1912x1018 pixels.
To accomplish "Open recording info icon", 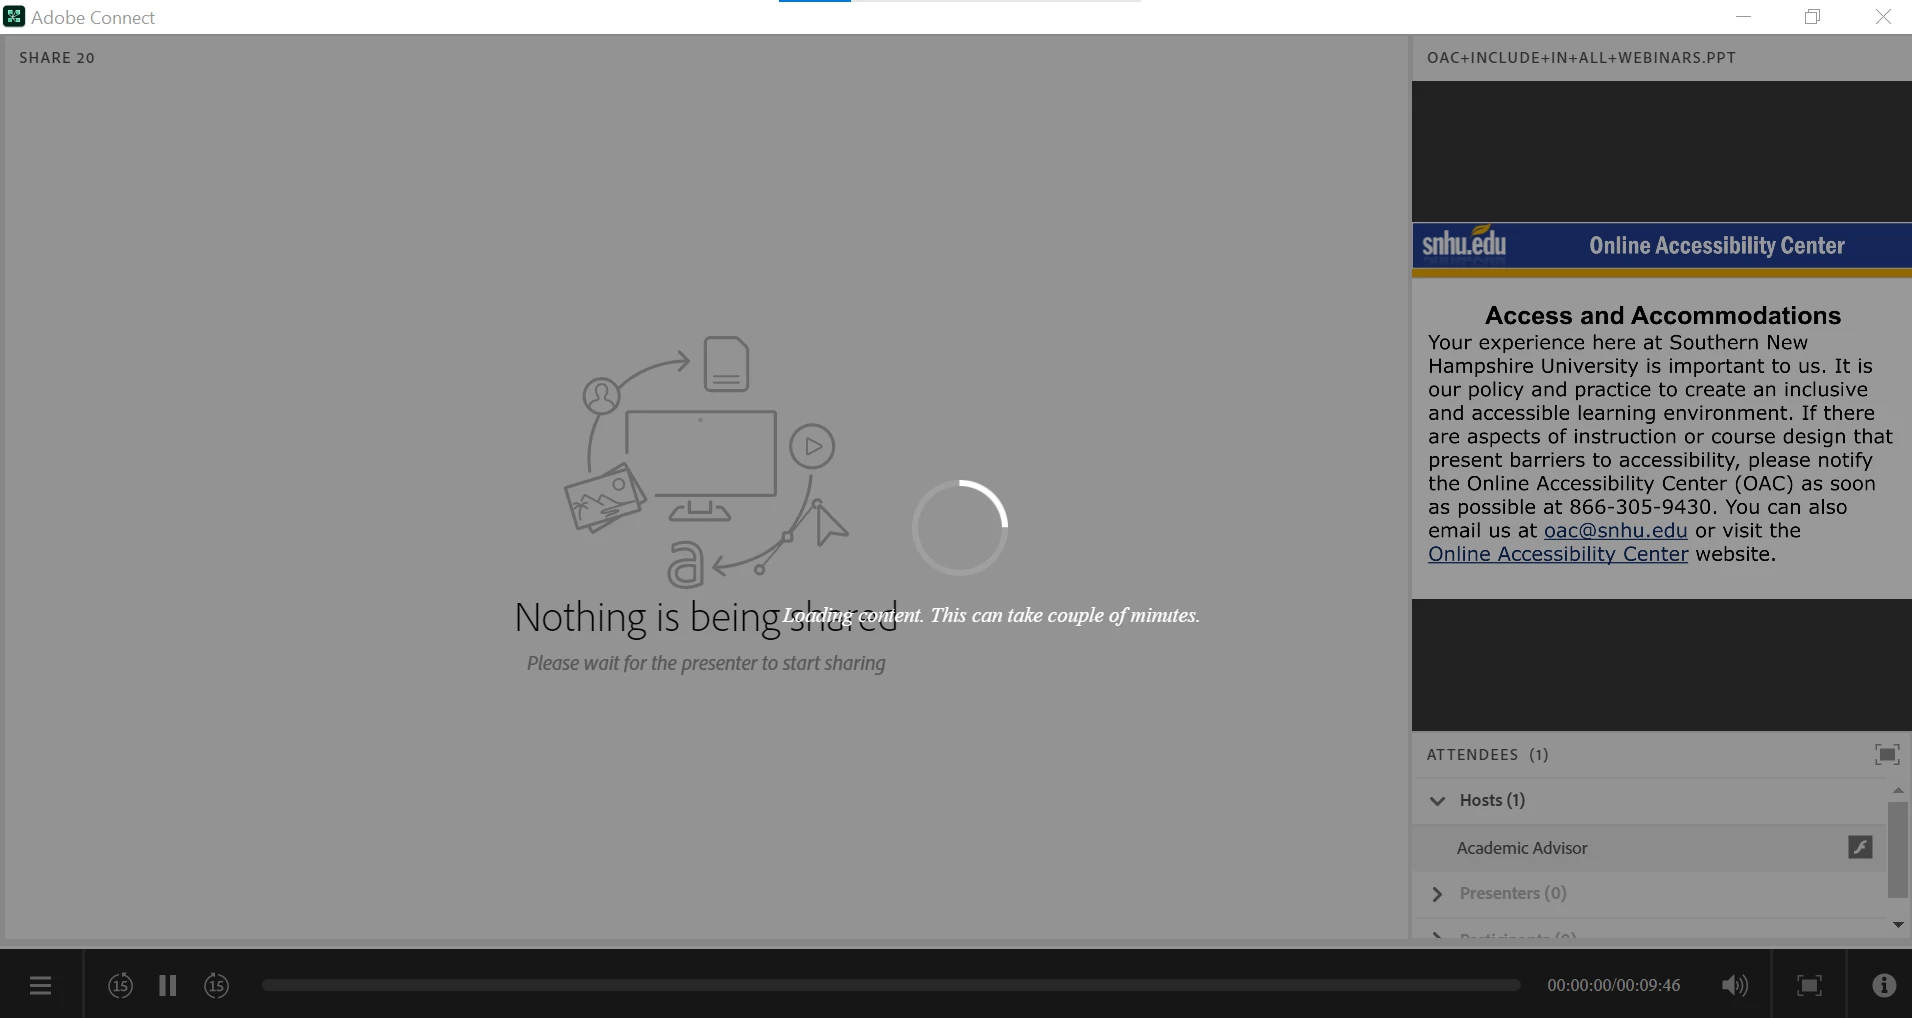I will (x=1884, y=986).
